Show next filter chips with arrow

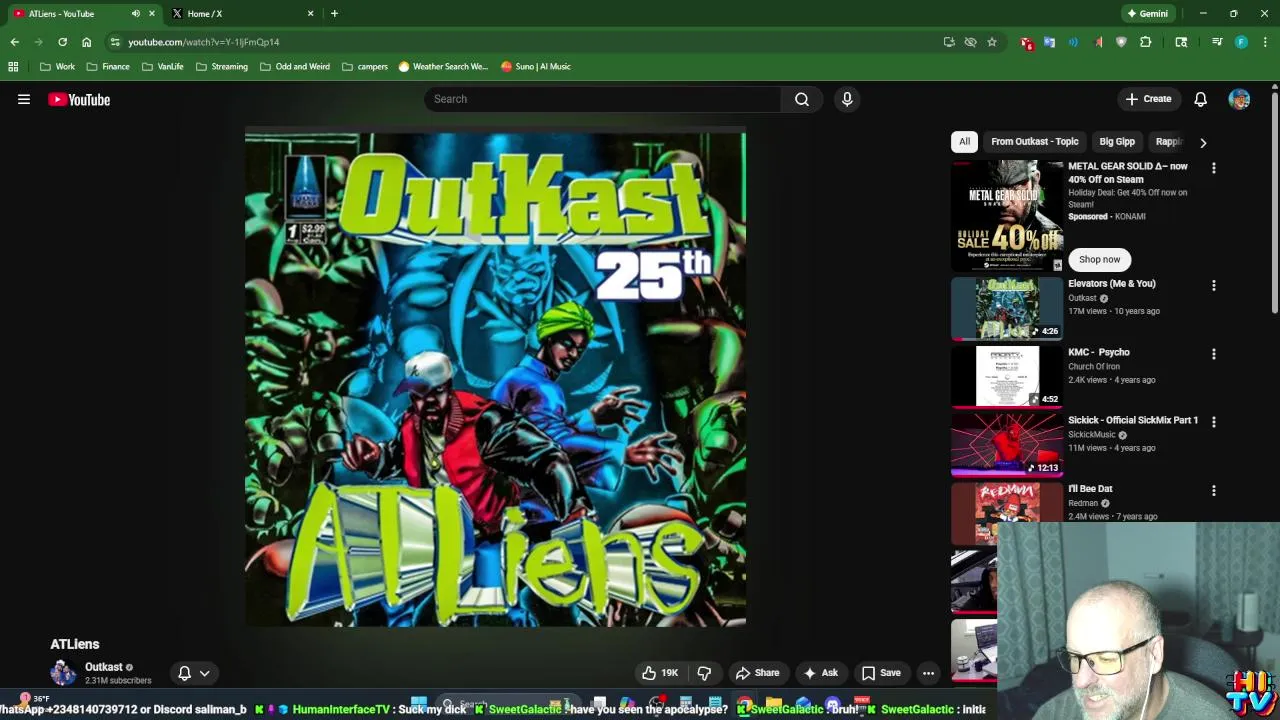(x=1203, y=142)
